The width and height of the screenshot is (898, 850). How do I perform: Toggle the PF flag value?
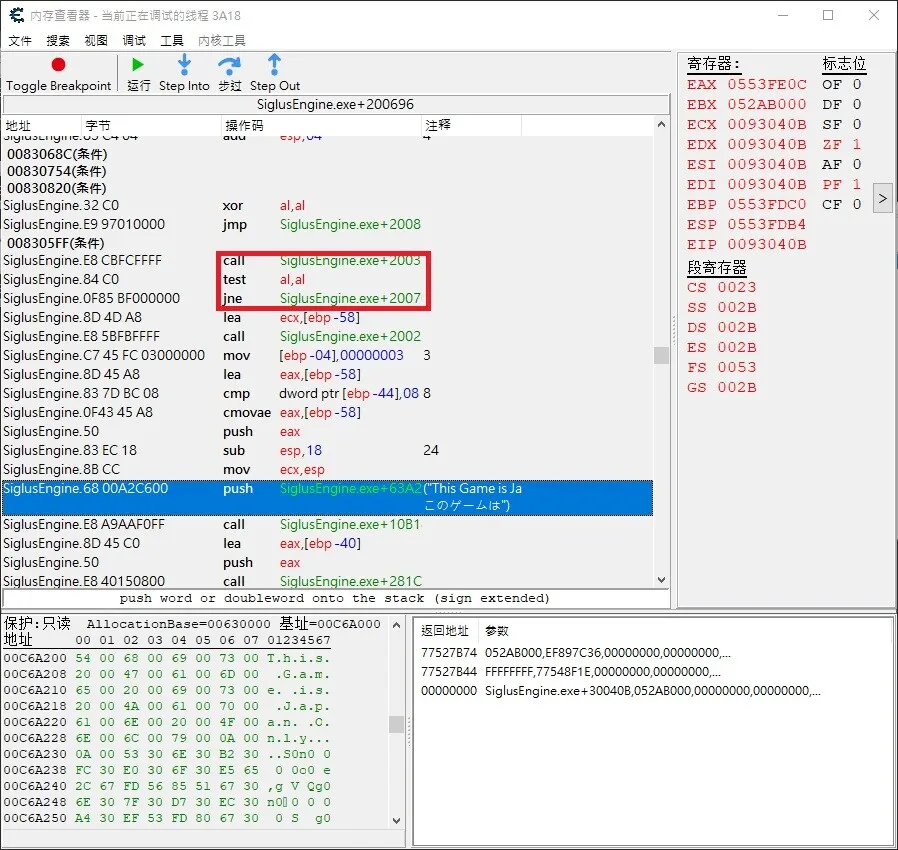coord(856,184)
